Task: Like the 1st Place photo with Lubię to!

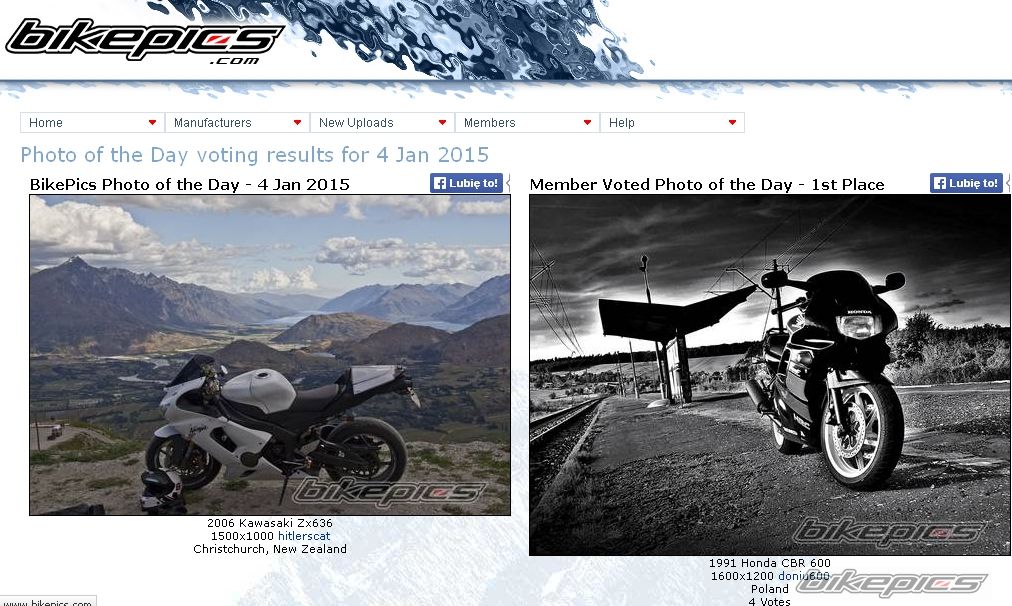Action: 966,183
